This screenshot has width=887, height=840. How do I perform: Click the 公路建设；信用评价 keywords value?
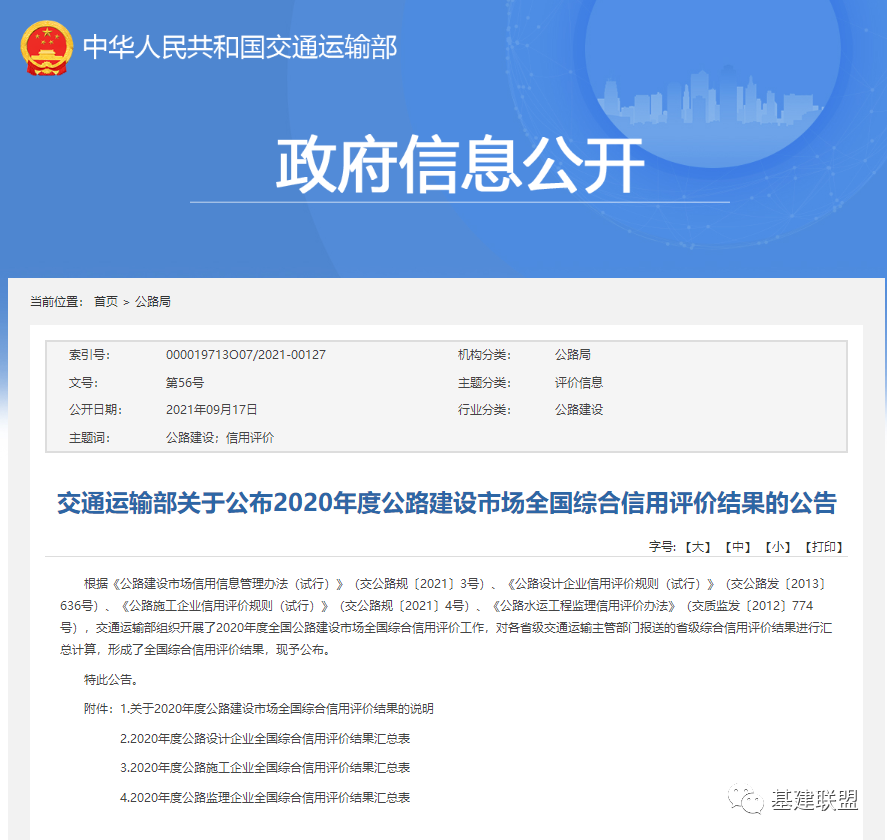219,438
